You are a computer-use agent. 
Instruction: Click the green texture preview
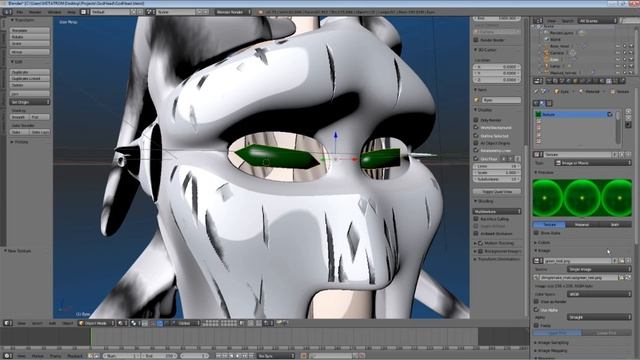click(582, 198)
